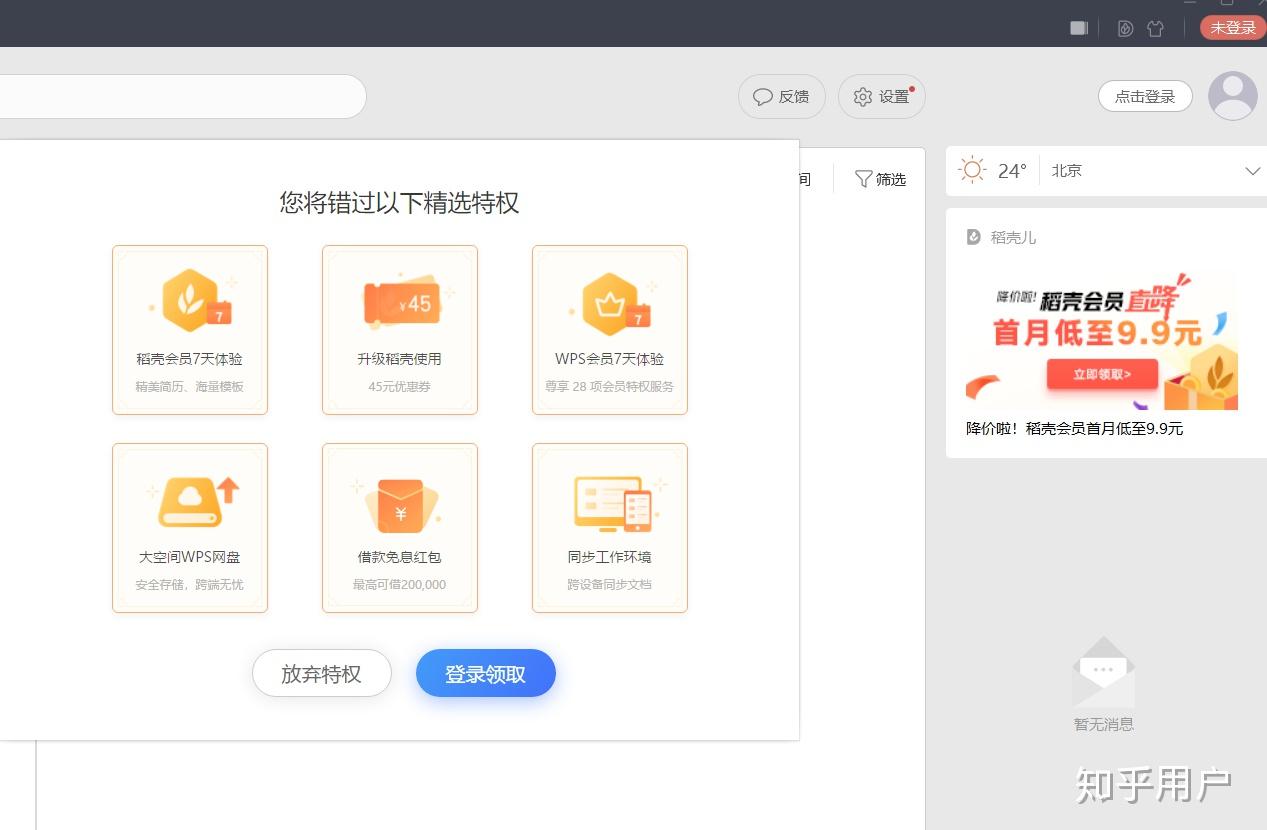
Task: Click the red envelope ¥ icon
Action: pos(400,507)
